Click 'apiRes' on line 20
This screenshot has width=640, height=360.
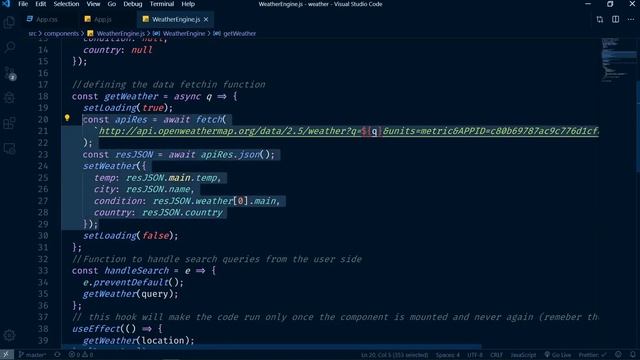click(x=131, y=120)
